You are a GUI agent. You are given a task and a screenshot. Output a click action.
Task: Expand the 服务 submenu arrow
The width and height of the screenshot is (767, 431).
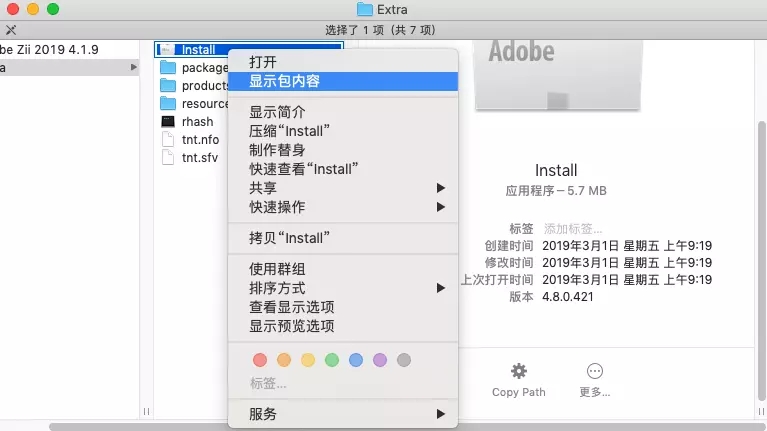441,414
